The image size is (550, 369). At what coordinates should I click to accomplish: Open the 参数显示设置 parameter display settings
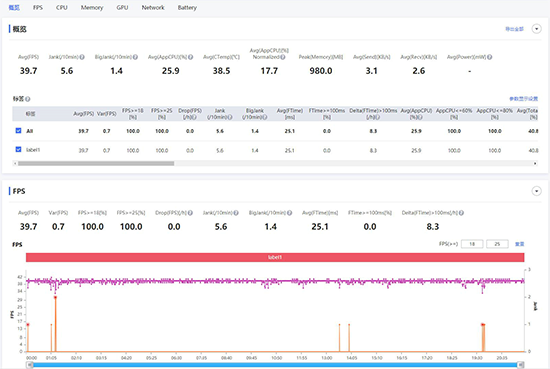coord(524,99)
